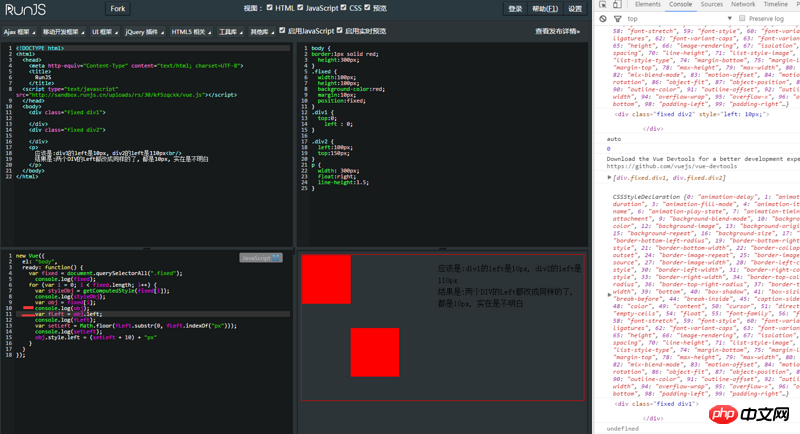Switch to the Network tab
Viewport: 800px width, 434px height.
(x=743, y=5)
